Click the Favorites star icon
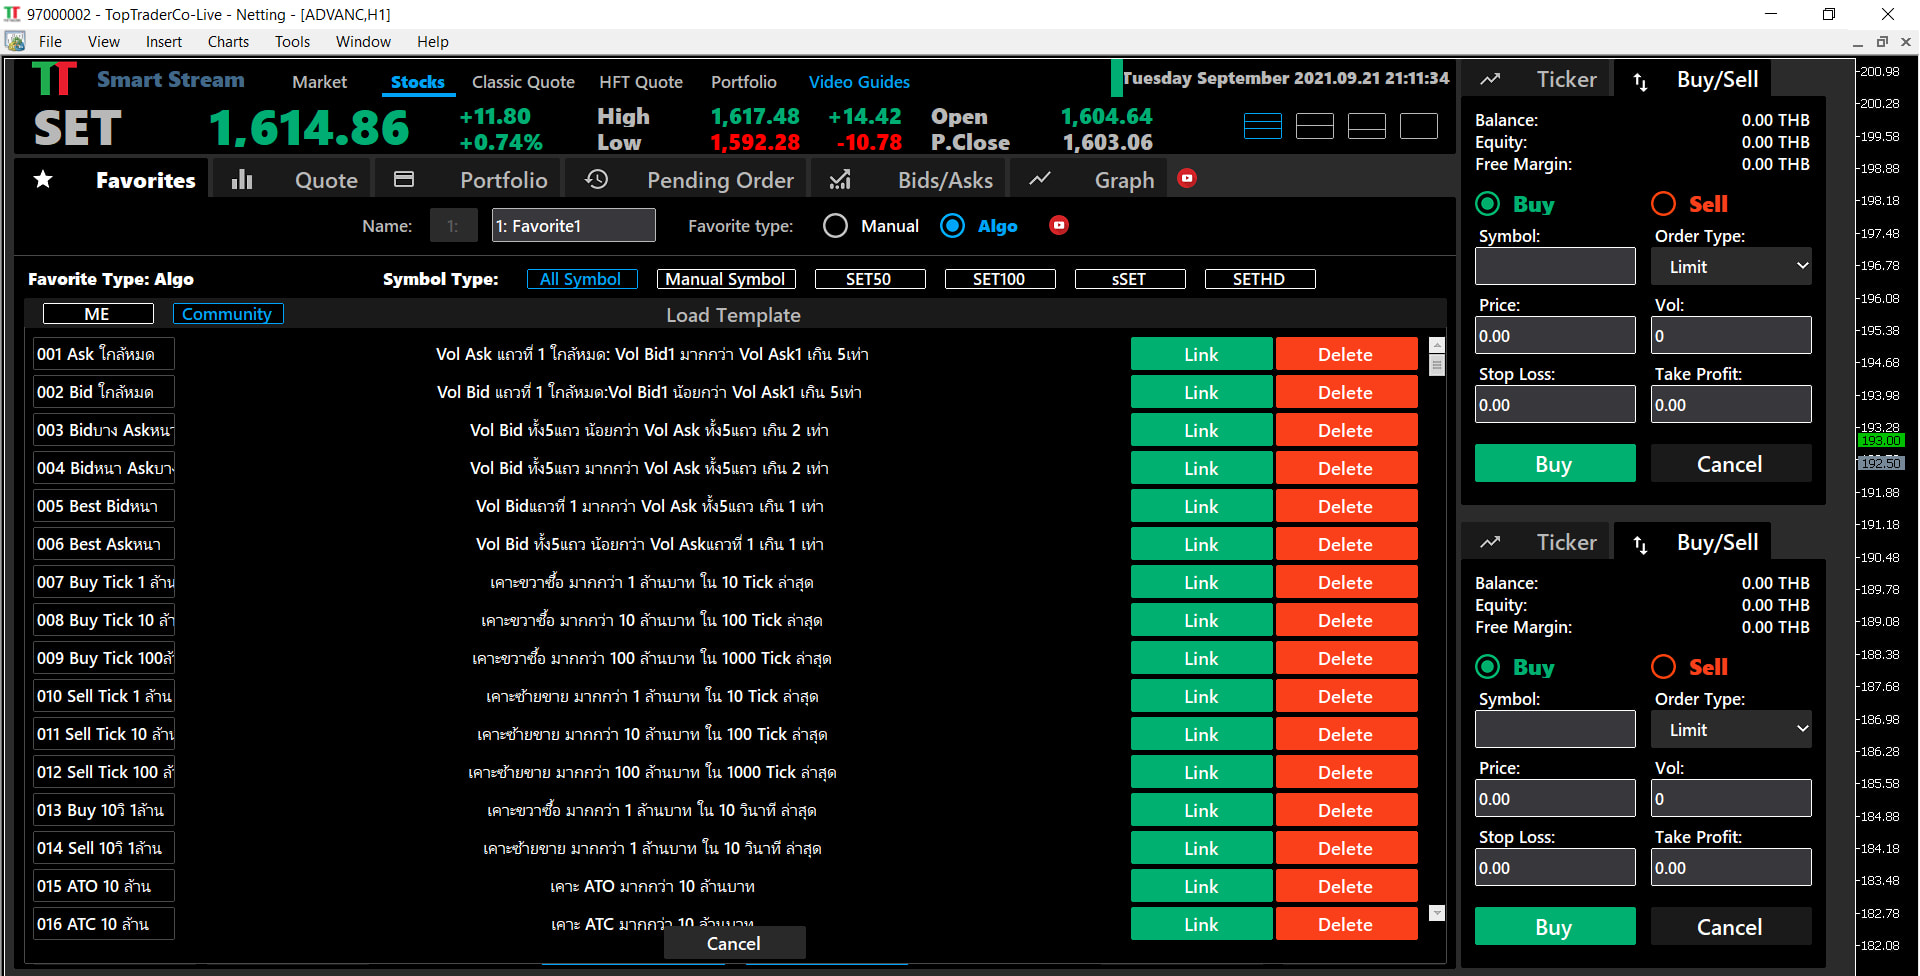Screen dimensions: 1920x976 click(x=43, y=179)
